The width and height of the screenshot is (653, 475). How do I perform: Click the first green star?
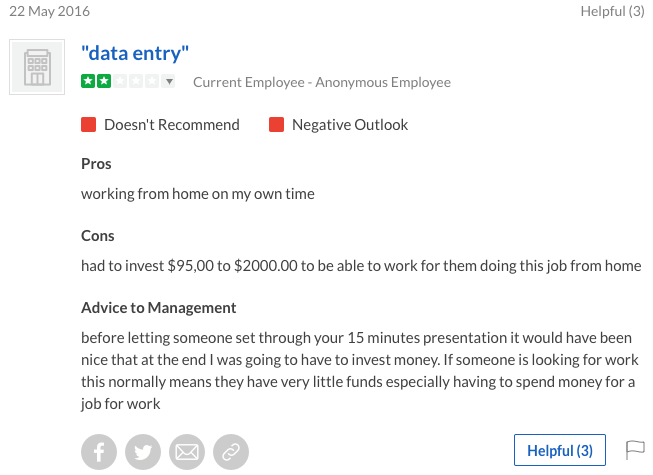click(88, 81)
